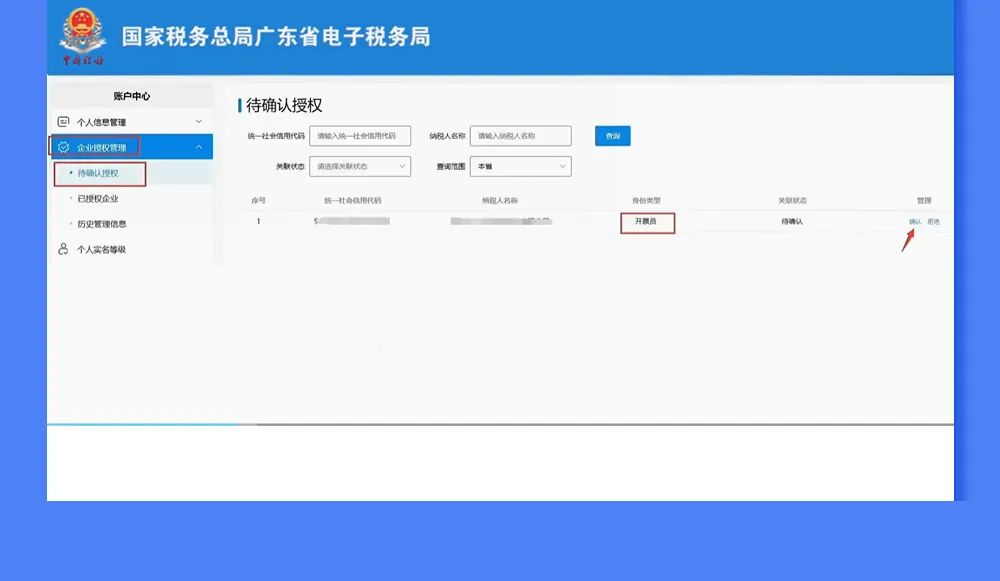Focus the 纳税人名称 input field
The image size is (1000, 581).
click(520, 136)
